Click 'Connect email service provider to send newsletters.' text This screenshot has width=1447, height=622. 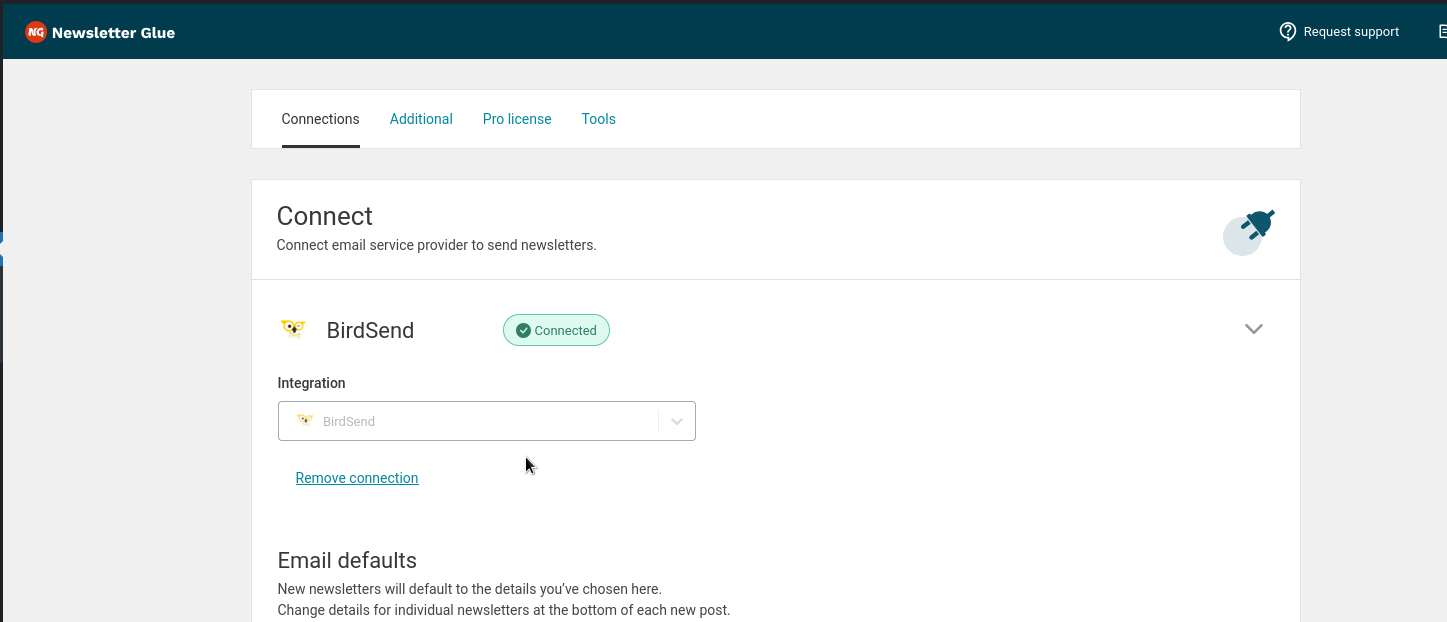point(437,245)
